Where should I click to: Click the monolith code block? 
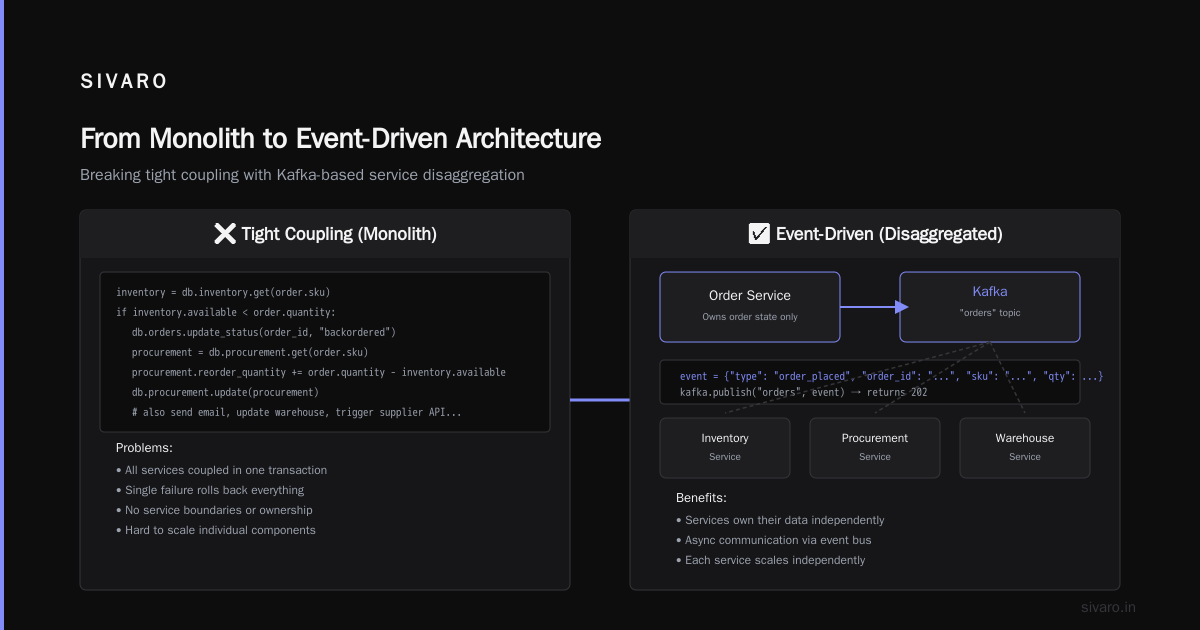click(x=325, y=352)
